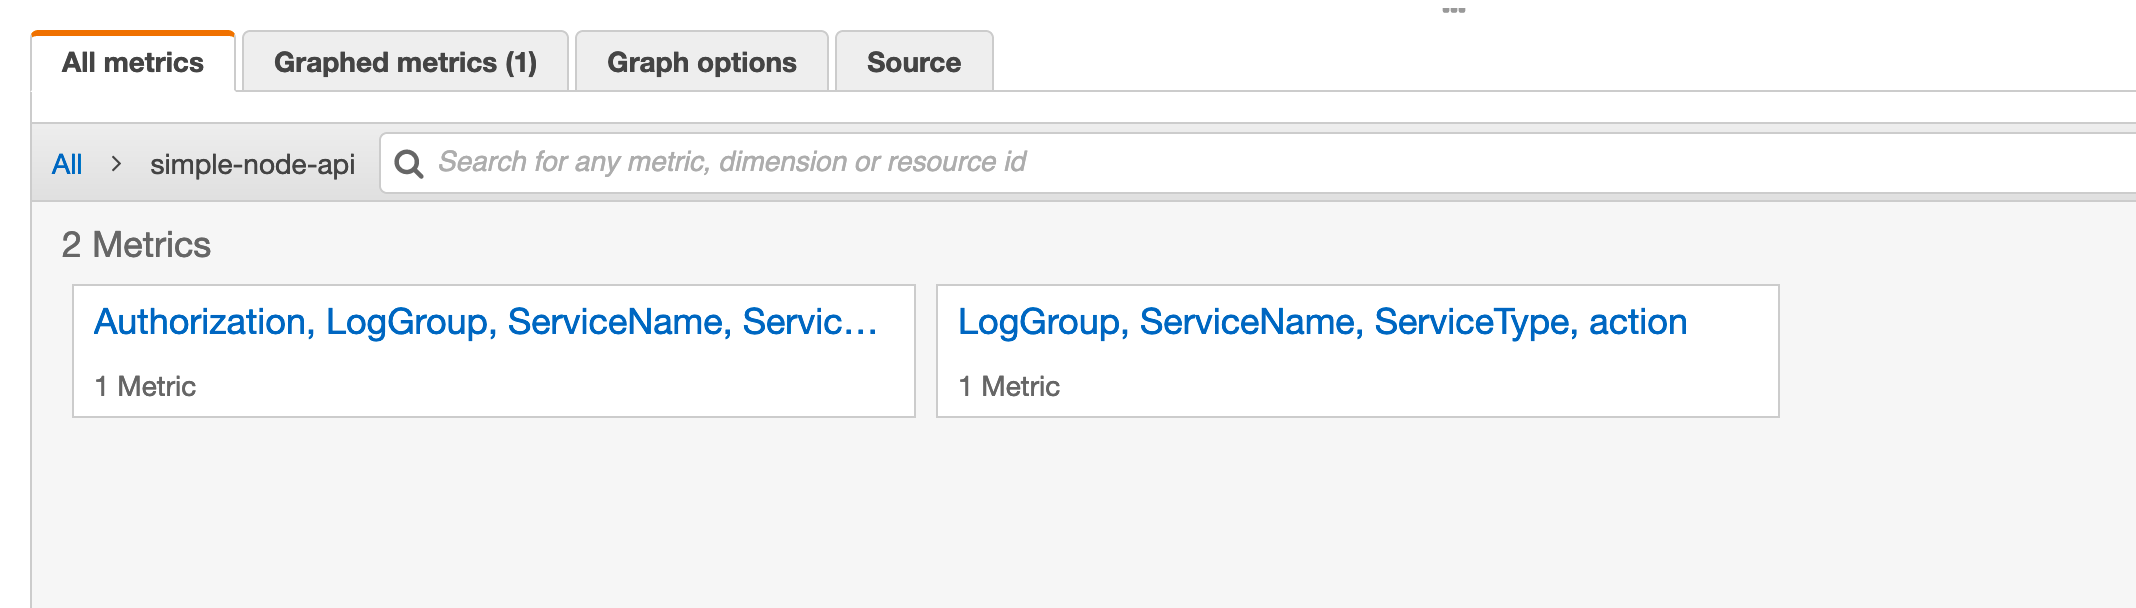2136x608 pixels.
Task: Open LogGroup, ServiceName, ServiceType, action dimension link
Action: click(x=1322, y=322)
